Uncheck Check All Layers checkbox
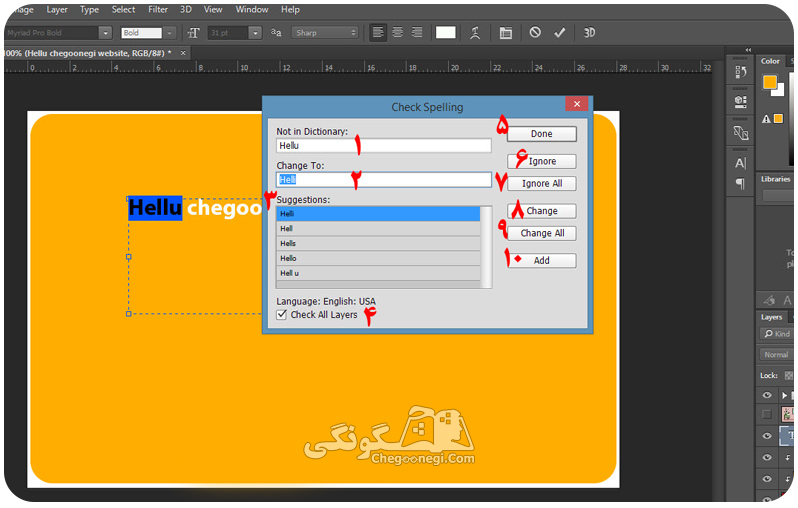798x508 pixels. coord(281,315)
